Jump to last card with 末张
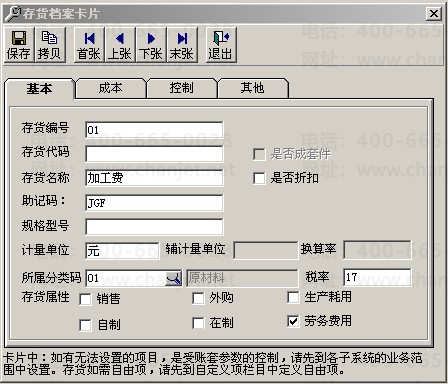Image resolution: width=448 pixels, height=384 pixels. coord(182,45)
